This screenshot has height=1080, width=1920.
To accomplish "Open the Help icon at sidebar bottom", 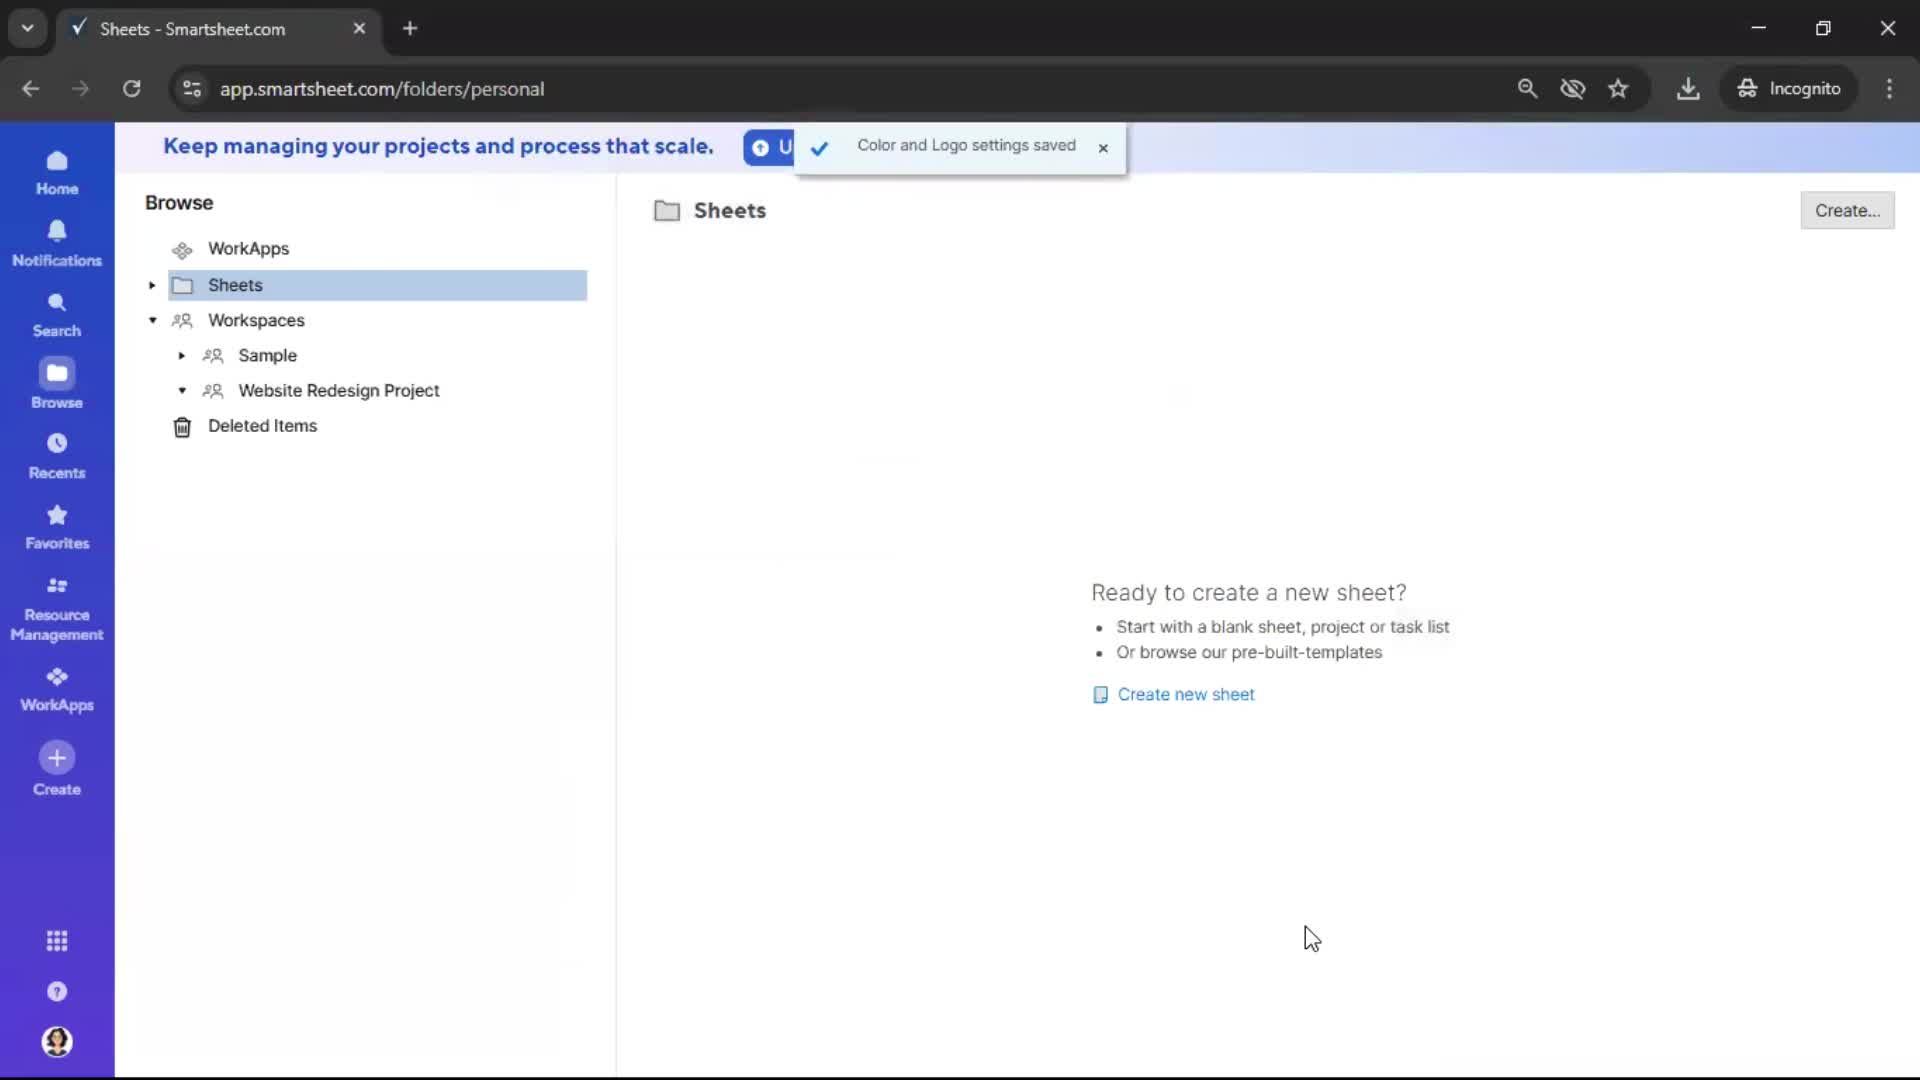I will click(x=57, y=991).
